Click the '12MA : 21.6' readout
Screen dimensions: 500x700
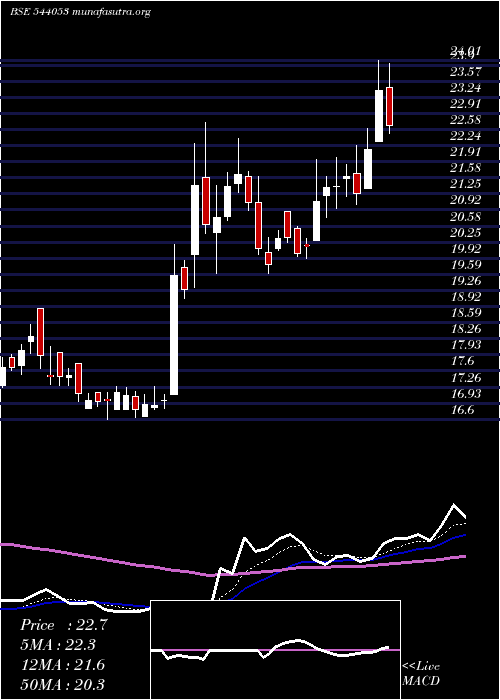click(x=63, y=665)
